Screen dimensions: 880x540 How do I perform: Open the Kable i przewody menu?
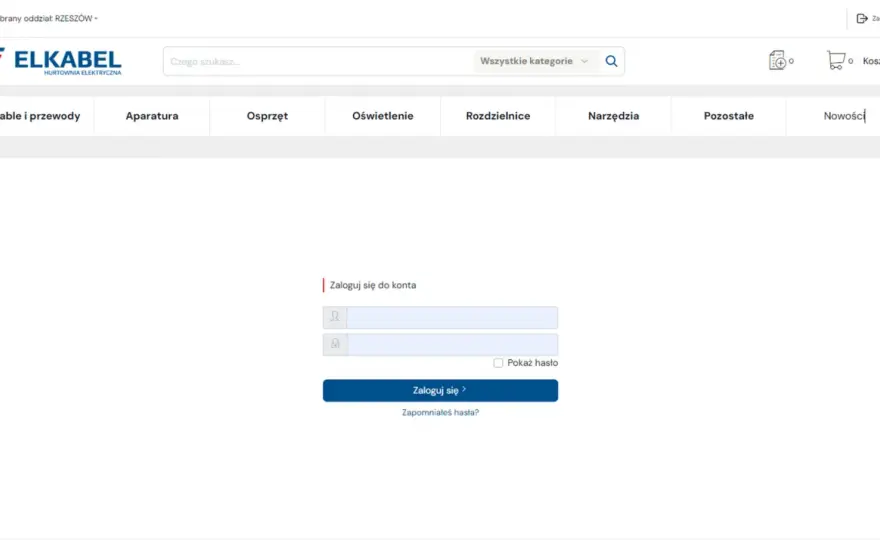(x=40, y=116)
